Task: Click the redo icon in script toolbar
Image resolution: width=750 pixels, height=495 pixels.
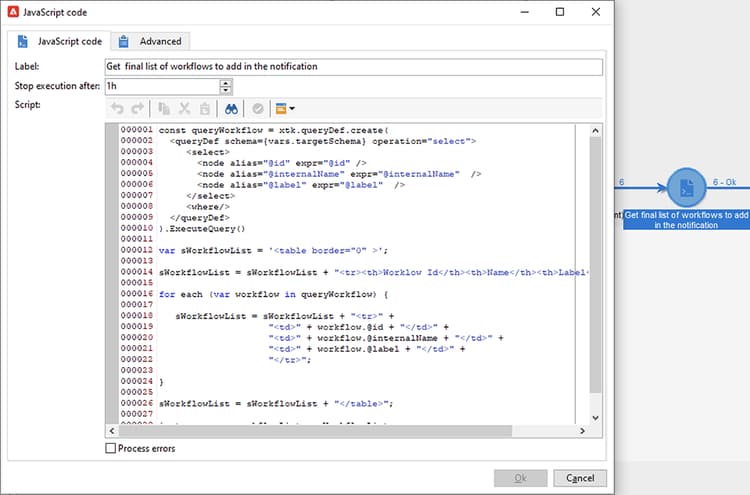Action: click(x=136, y=108)
